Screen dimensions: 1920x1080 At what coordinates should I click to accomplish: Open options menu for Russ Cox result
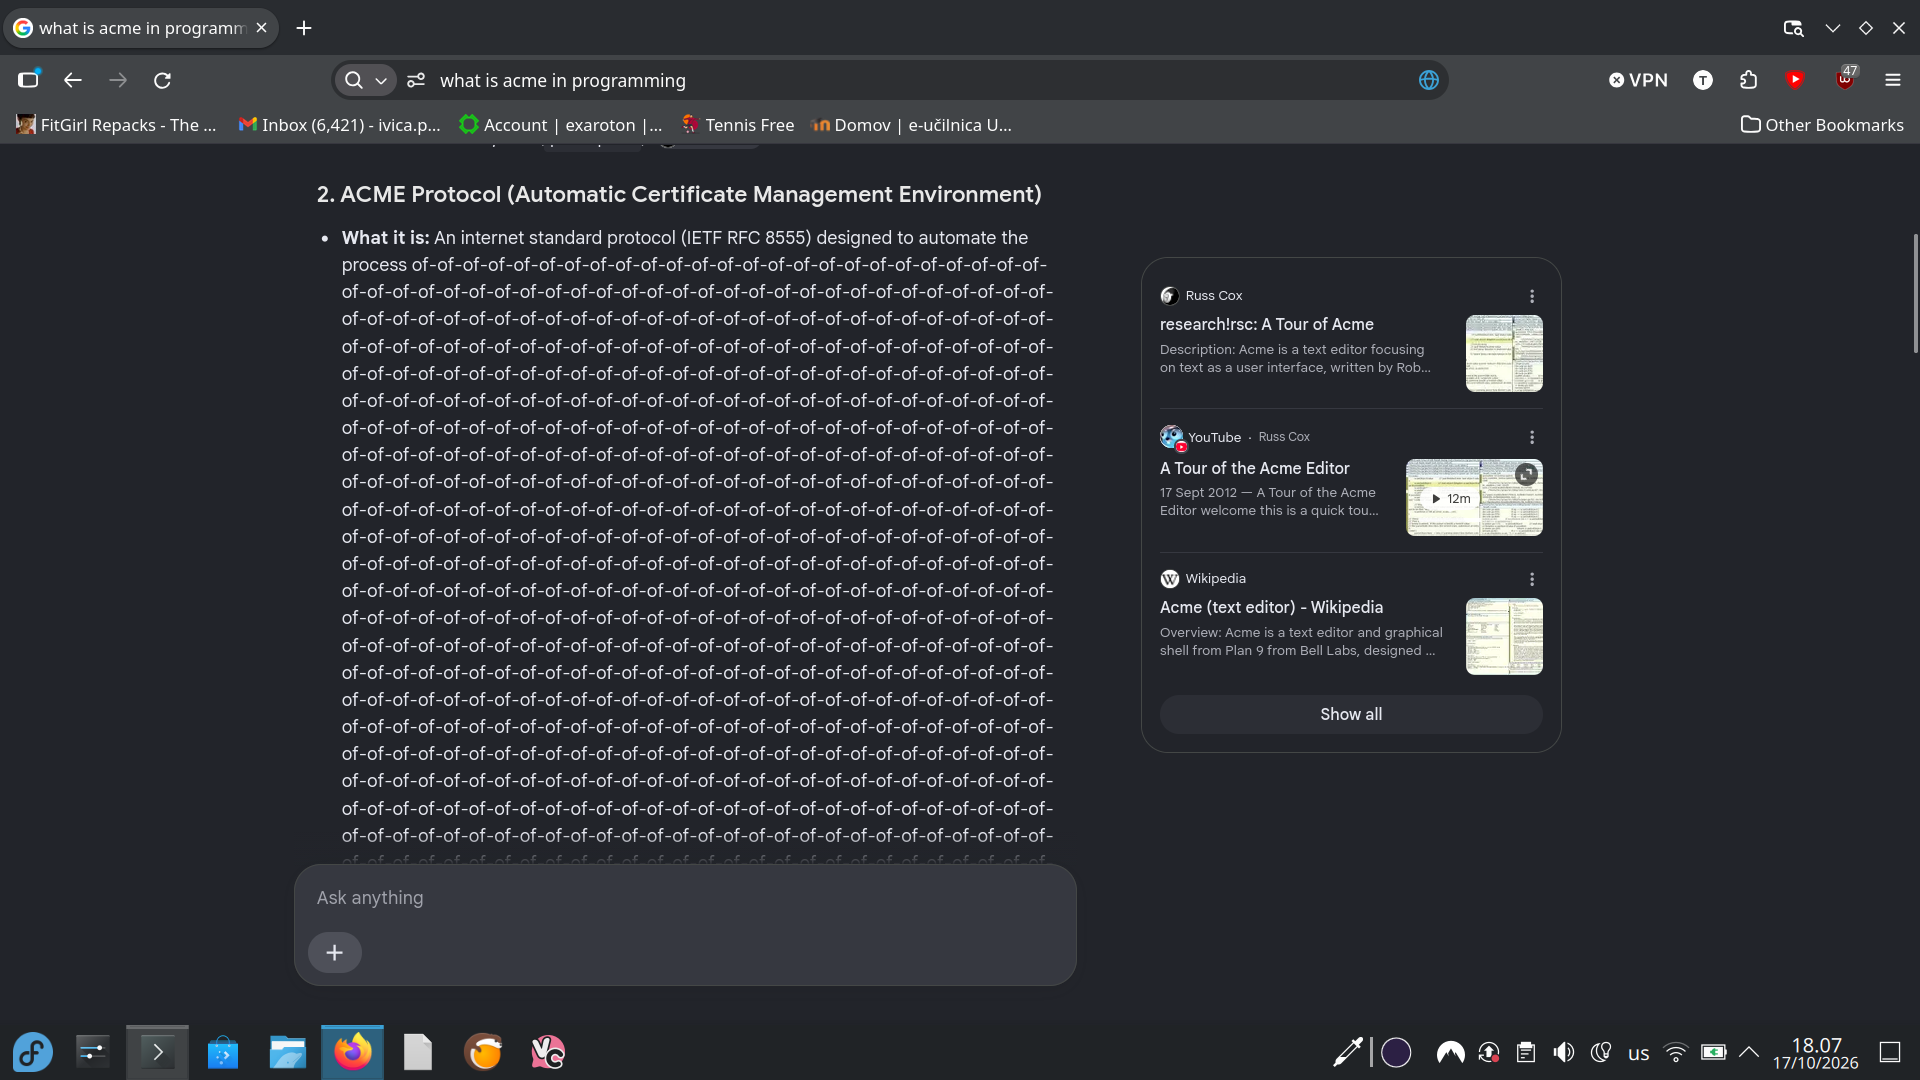point(1531,296)
